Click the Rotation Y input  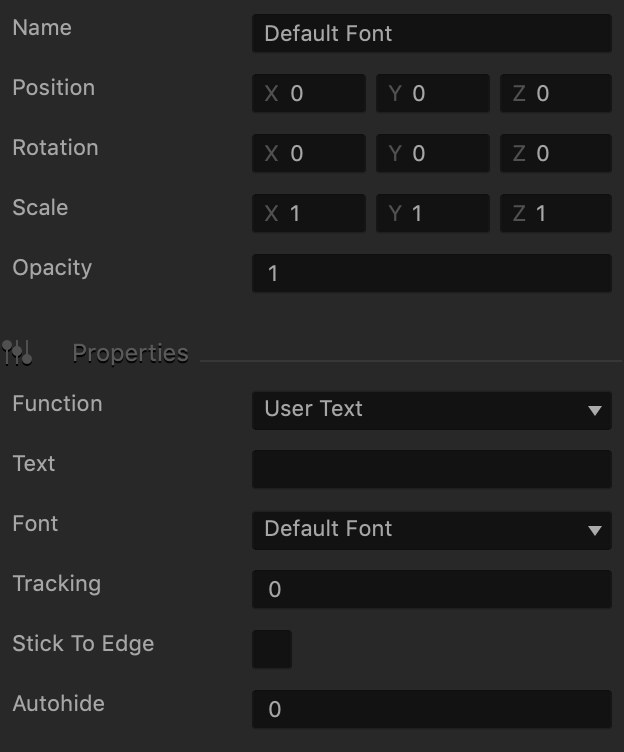click(433, 153)
